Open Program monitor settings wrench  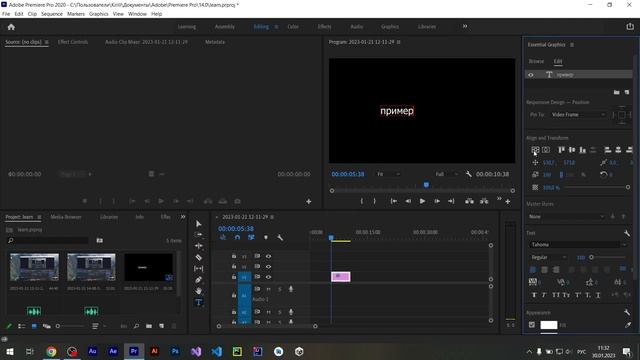pyautogui.click(x=469, y=174)
